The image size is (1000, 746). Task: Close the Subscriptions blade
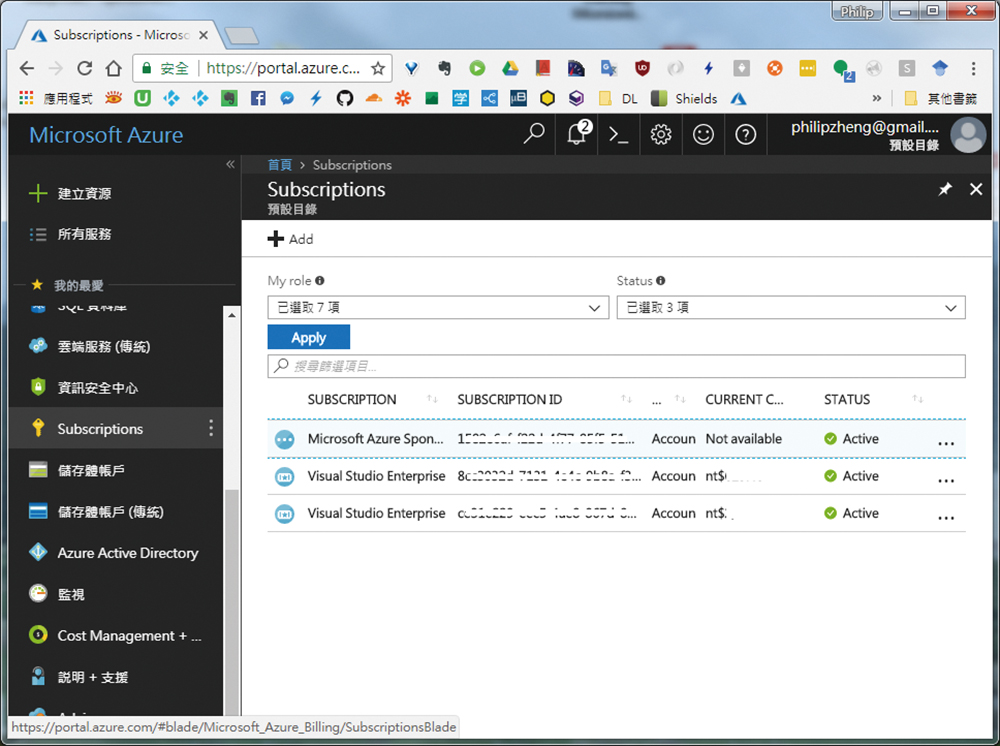point(976,189)
